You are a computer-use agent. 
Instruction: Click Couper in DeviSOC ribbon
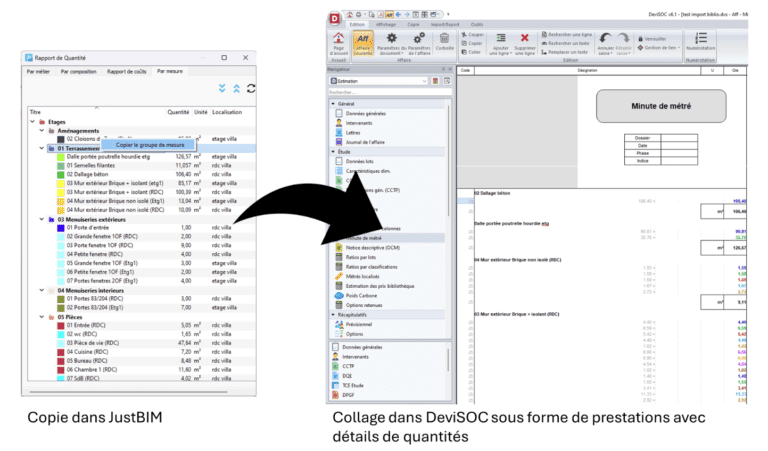point(473,35)
